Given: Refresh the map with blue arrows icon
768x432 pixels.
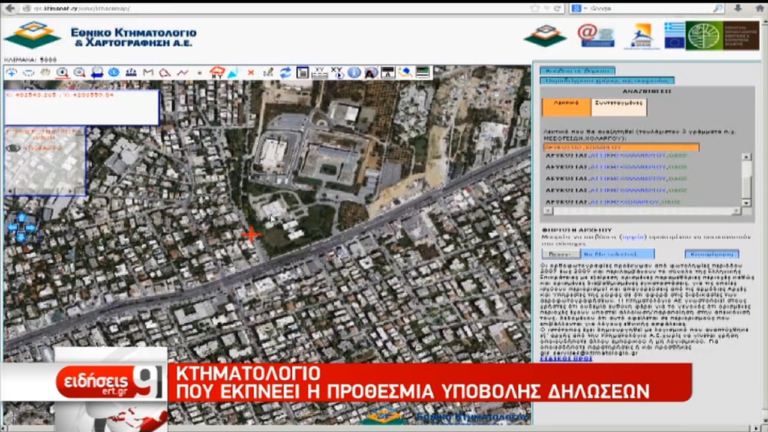Looking at the screenshot, I should 285,73.
